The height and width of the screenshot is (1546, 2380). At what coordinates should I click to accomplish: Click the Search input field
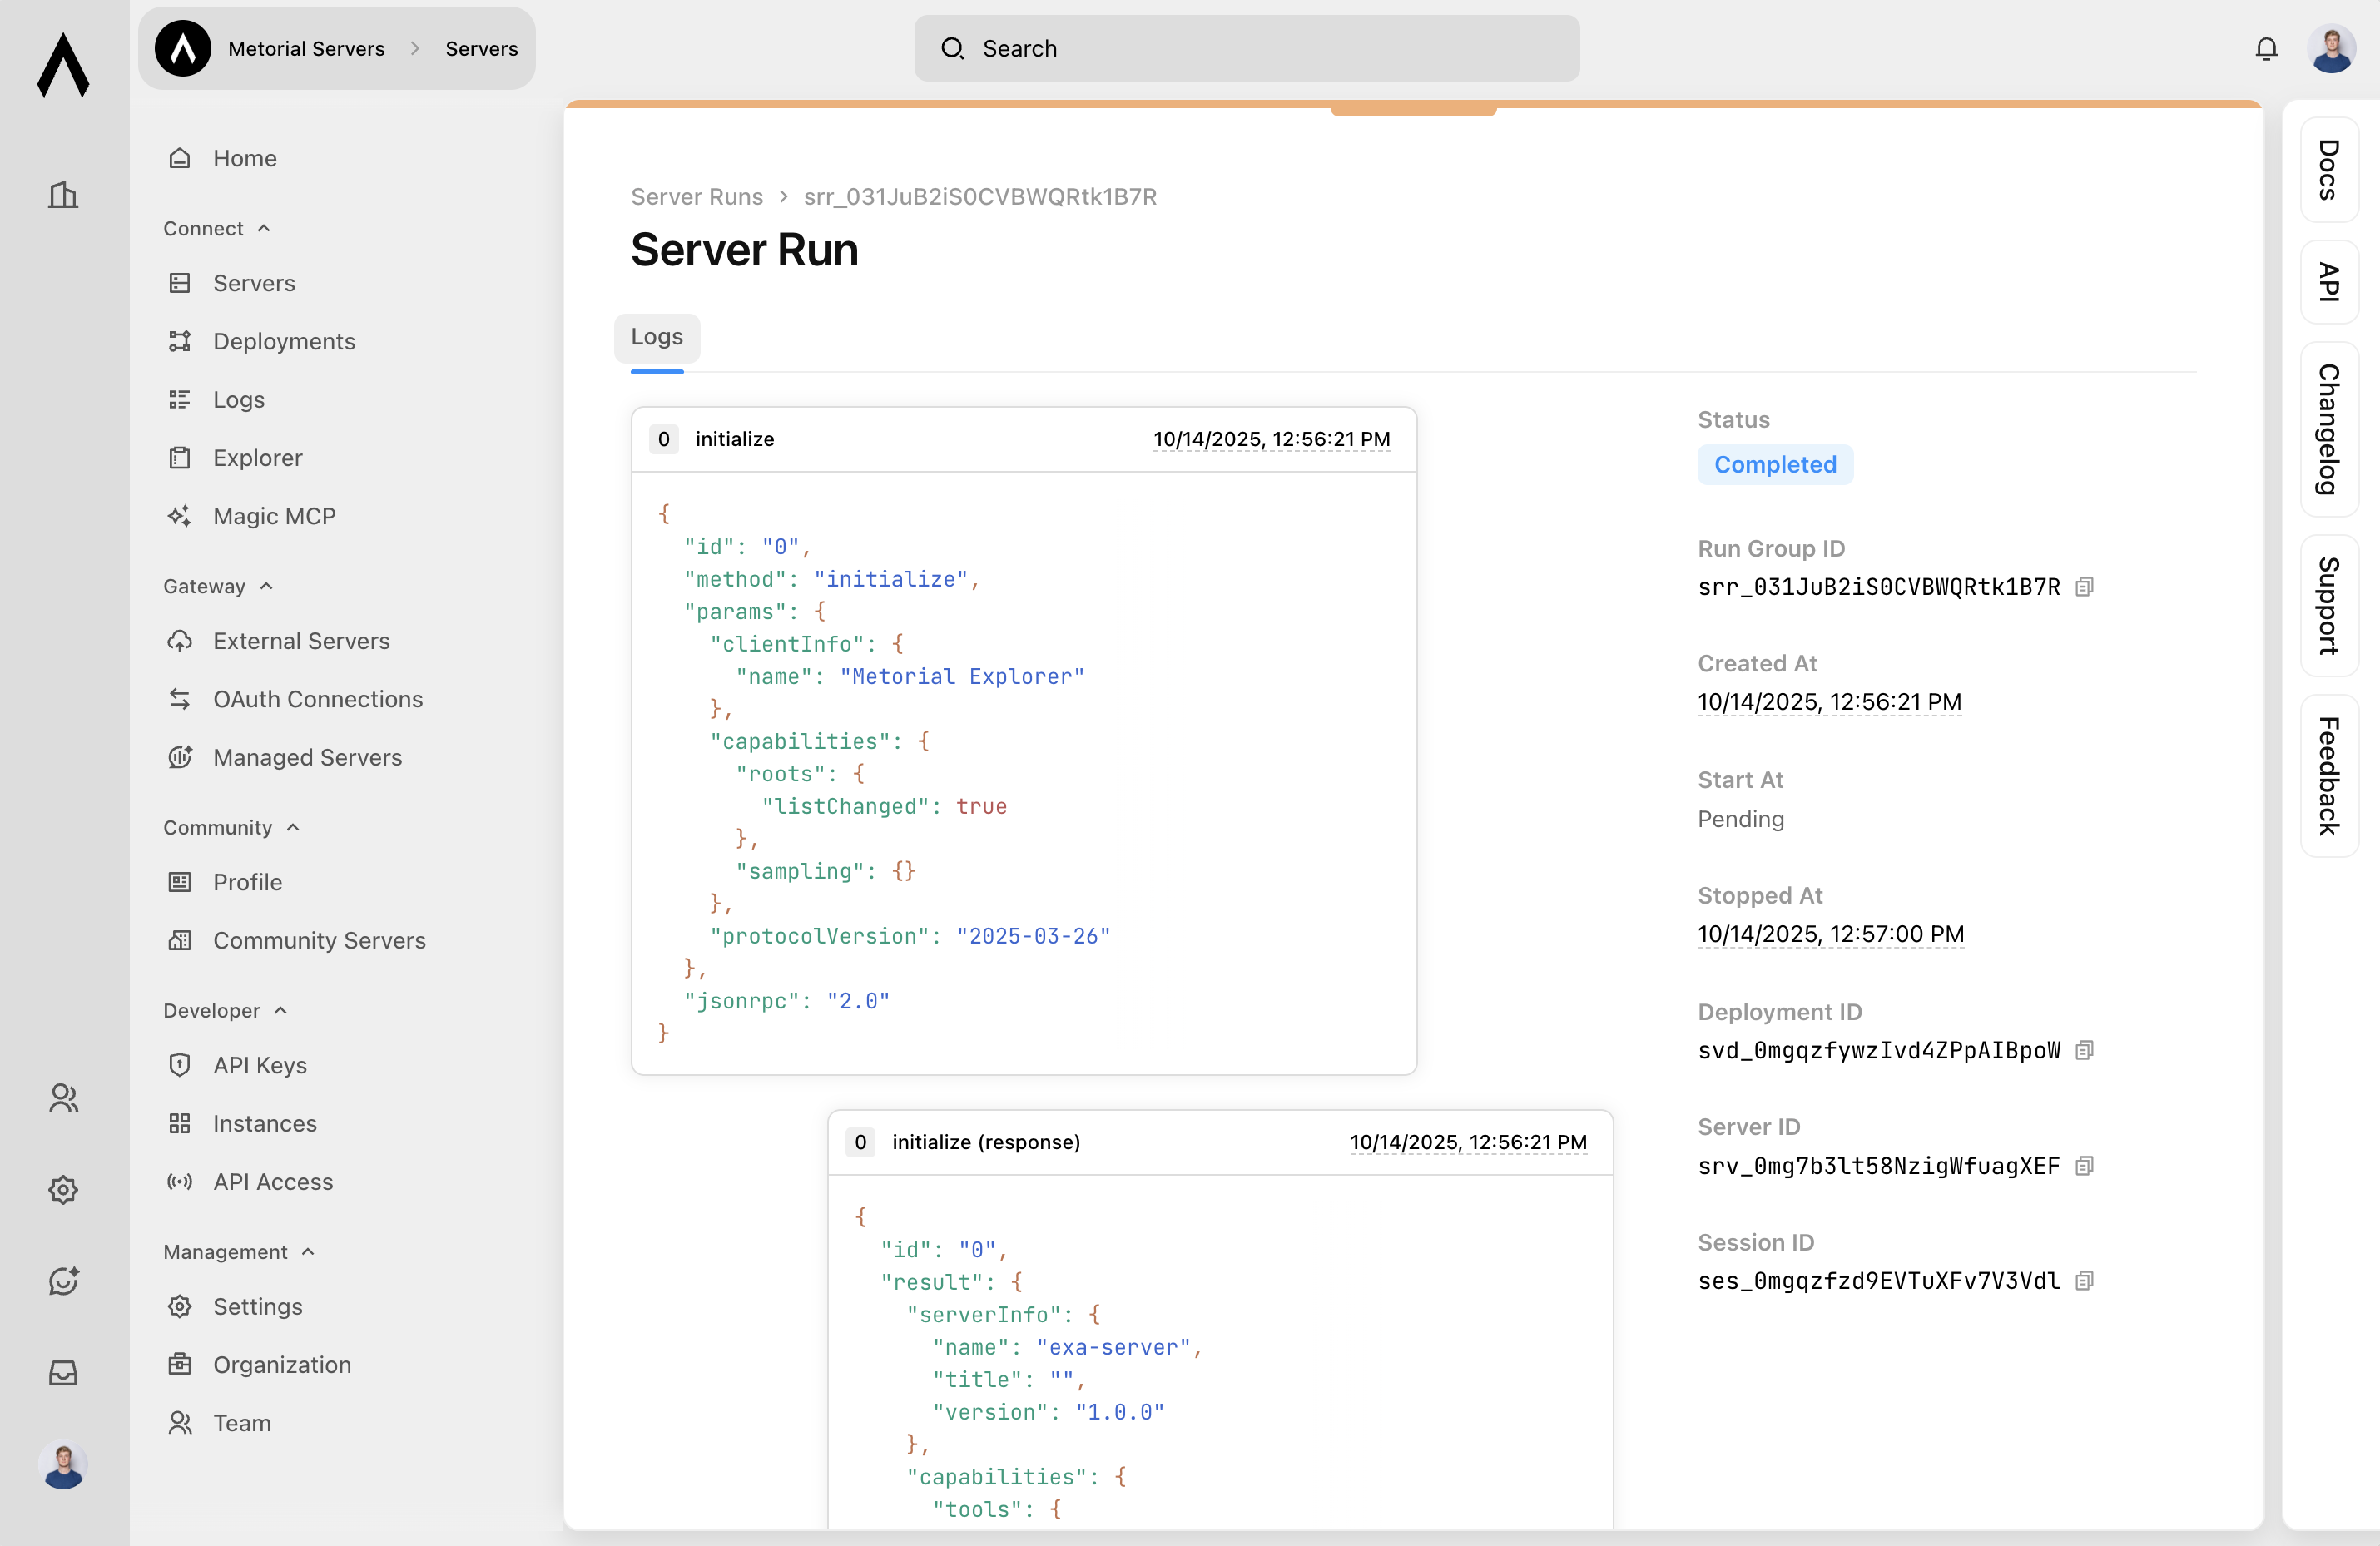1246,48
